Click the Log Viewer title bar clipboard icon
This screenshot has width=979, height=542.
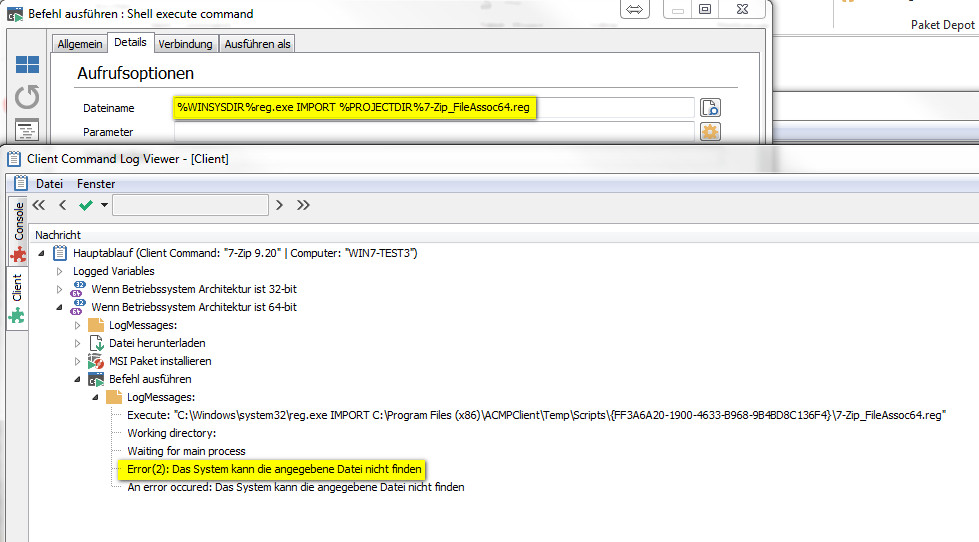pos(14,159)
